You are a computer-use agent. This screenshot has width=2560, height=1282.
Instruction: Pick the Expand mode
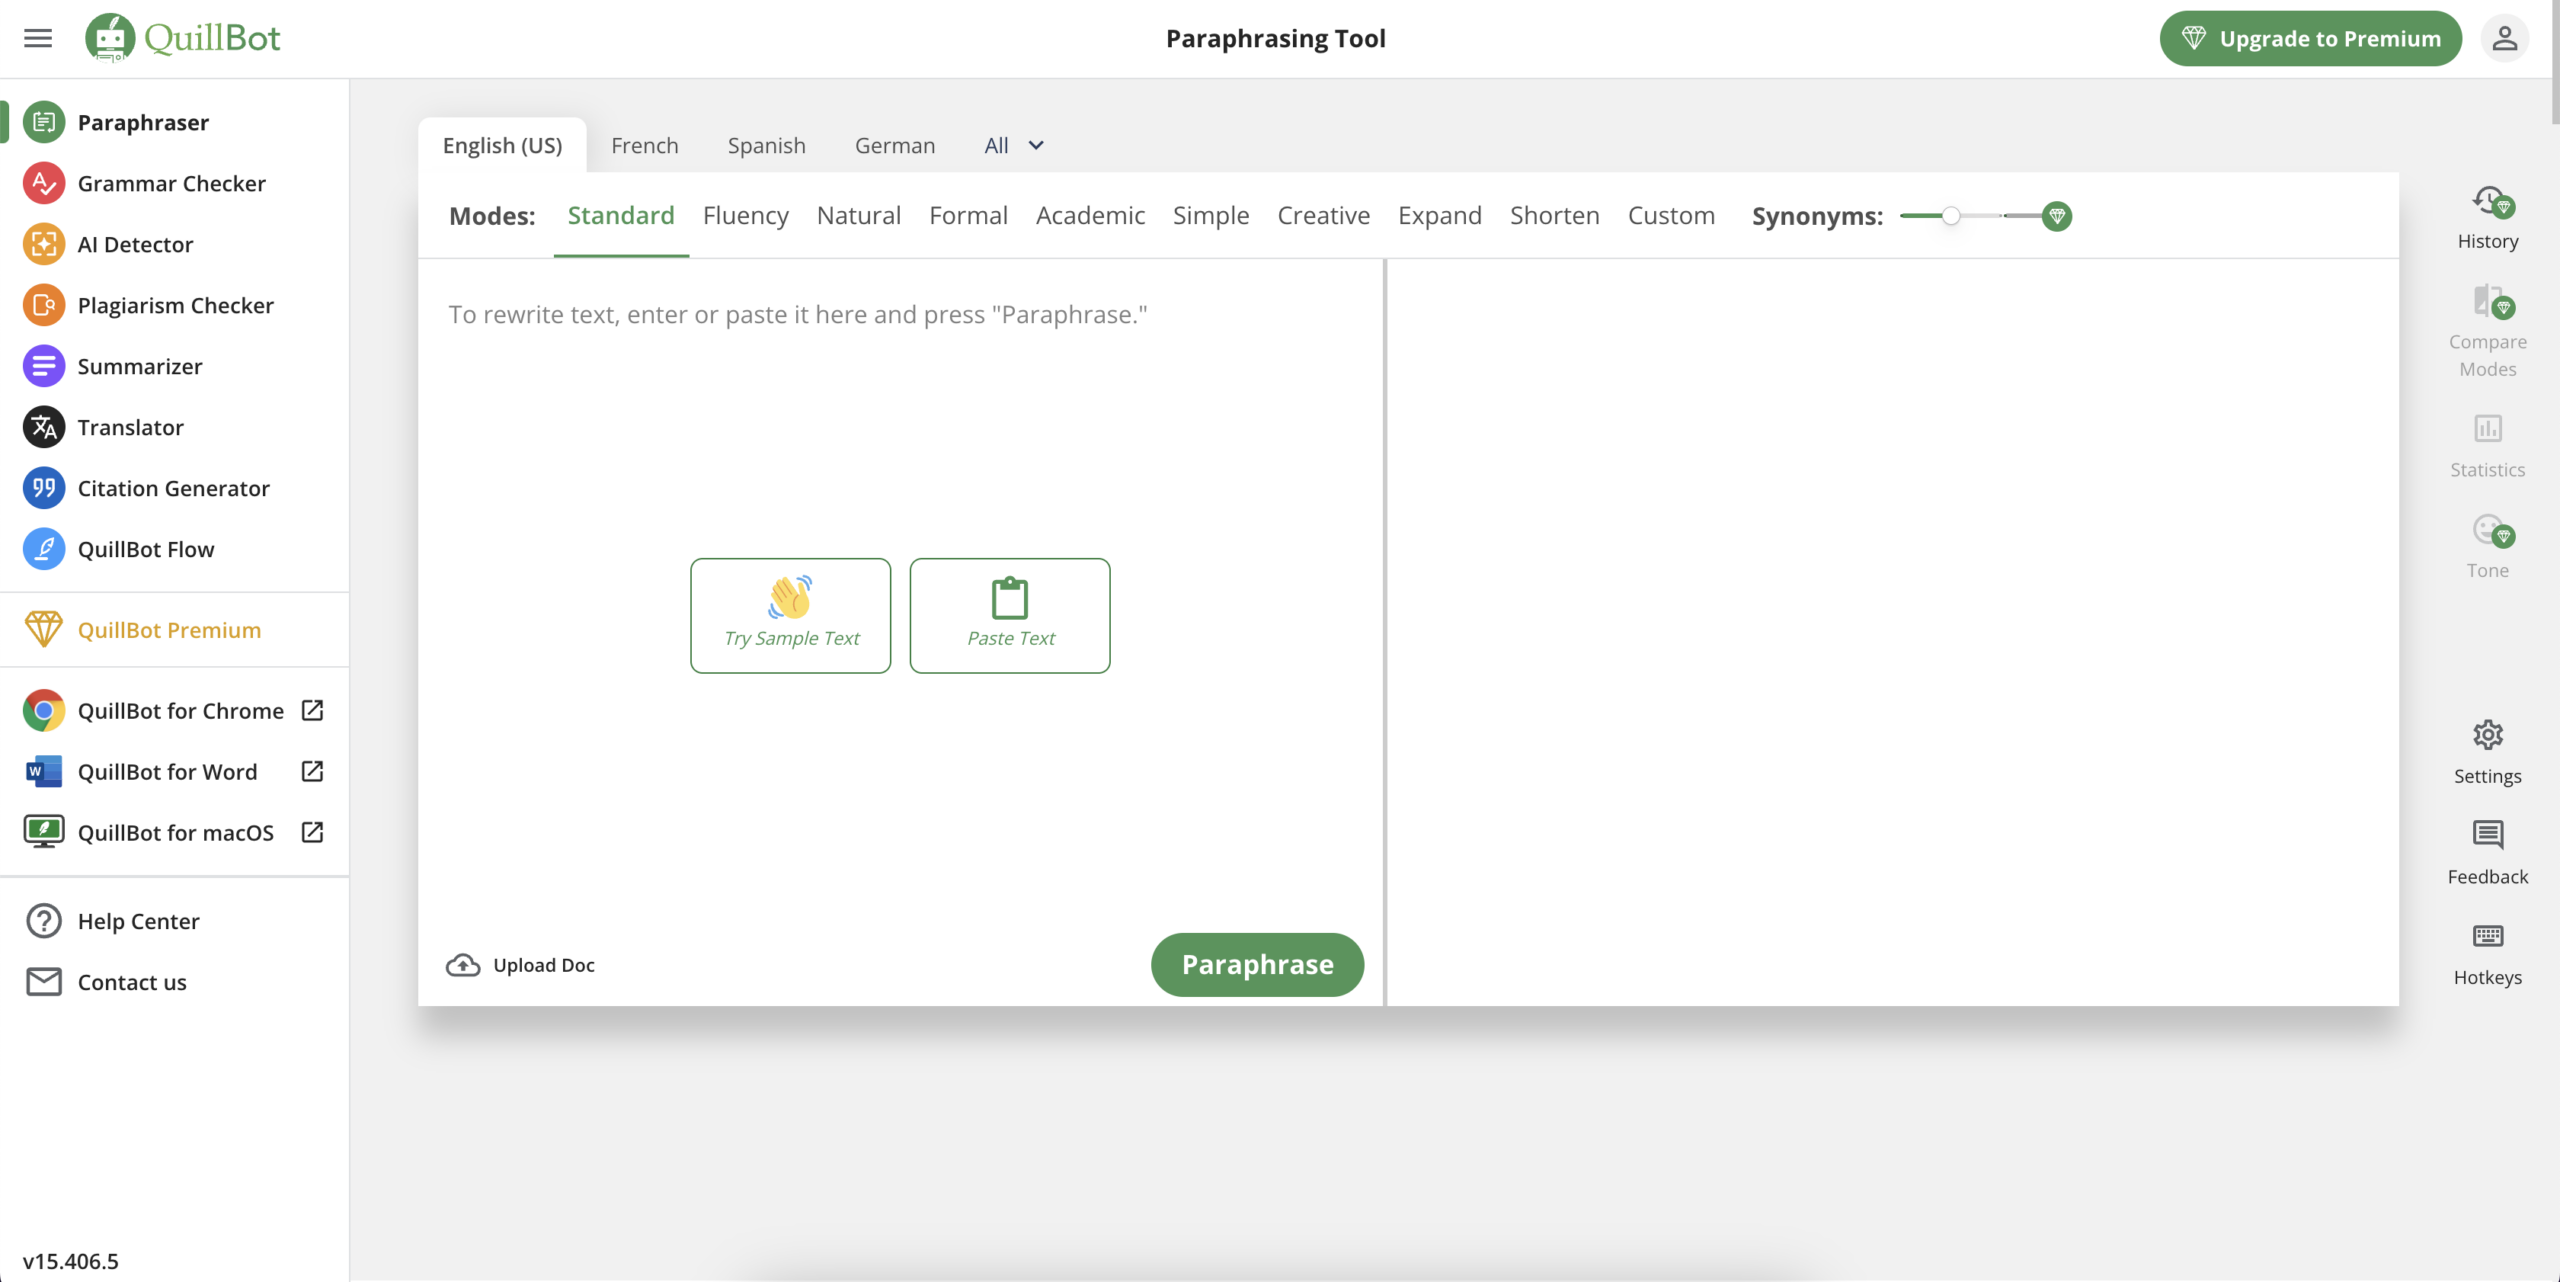pyautogui.click(x=1440, y=216)
